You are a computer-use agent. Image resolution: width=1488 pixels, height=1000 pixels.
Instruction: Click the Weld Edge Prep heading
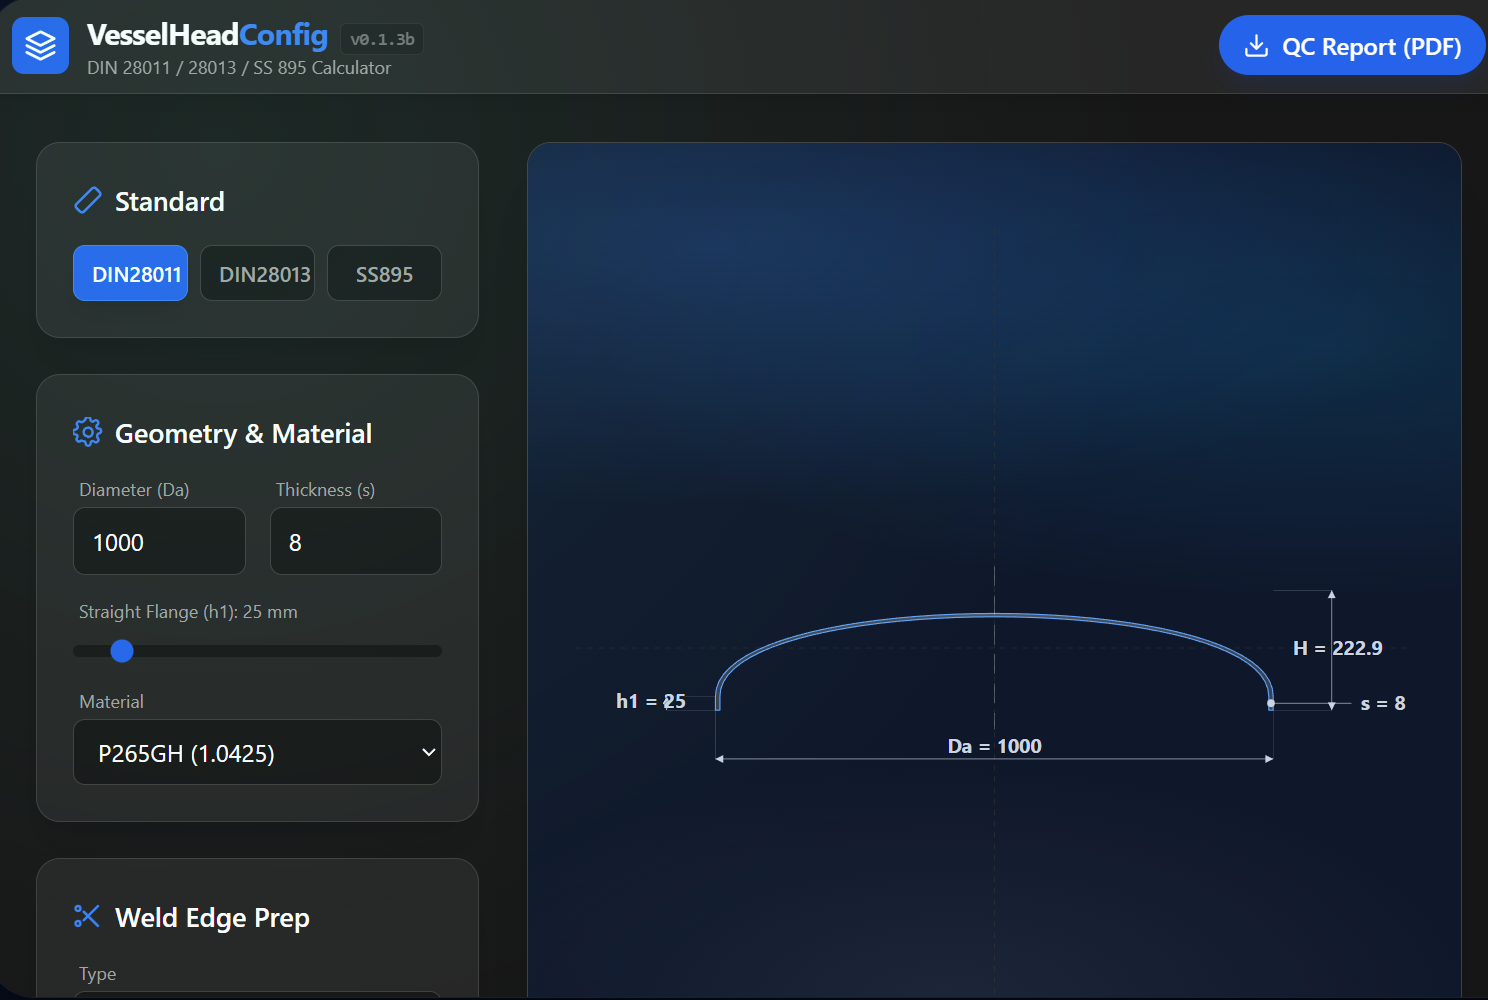(x=212, y=918)
